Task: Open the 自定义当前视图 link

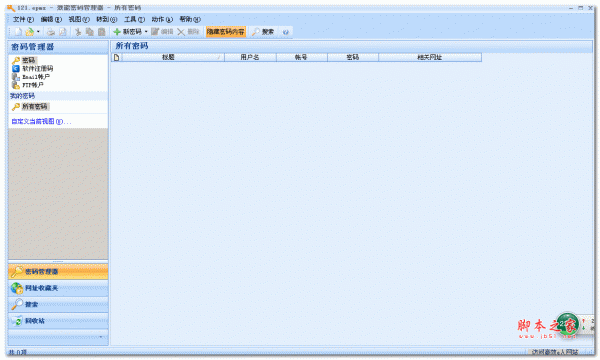Action: (41, 121)
